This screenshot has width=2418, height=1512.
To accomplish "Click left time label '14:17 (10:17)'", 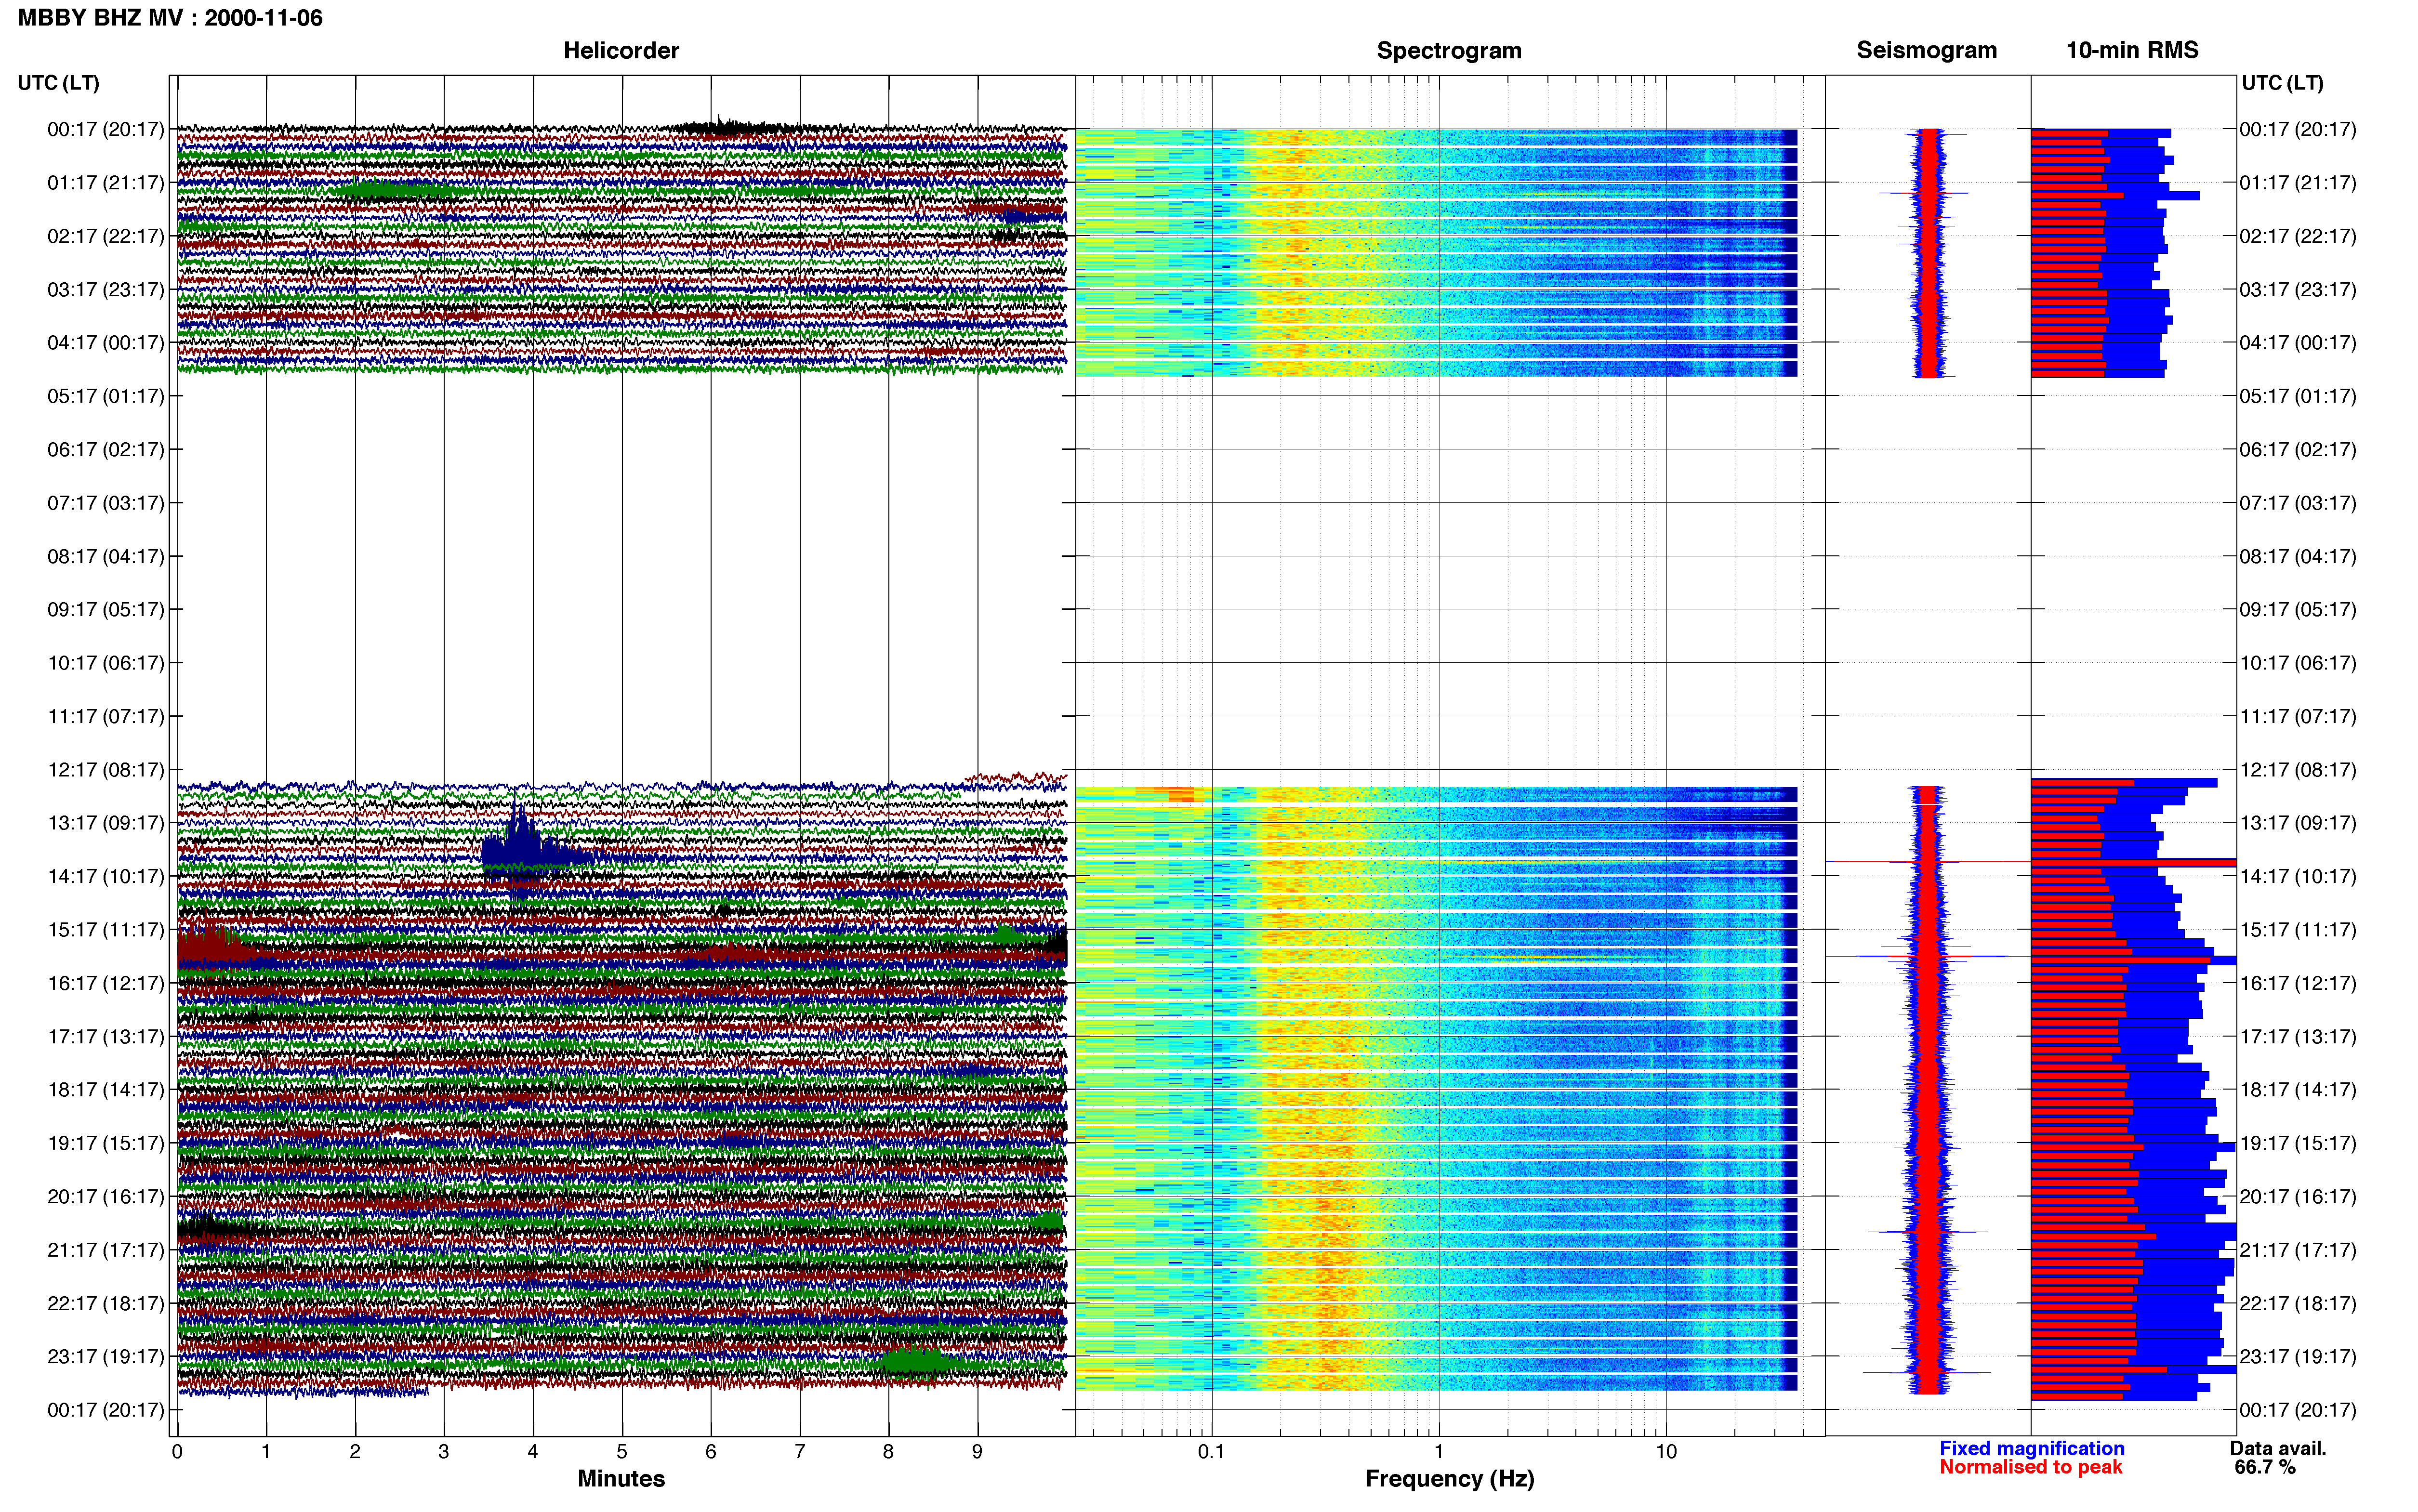I will tap(106, 876).
